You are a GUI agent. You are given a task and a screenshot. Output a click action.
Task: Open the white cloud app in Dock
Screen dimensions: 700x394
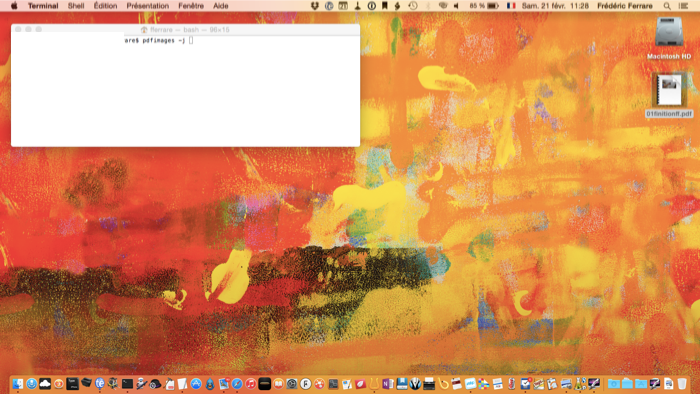(45, 384)
